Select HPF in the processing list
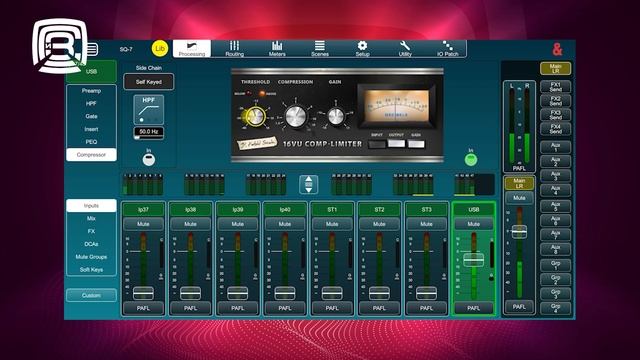Viewport: 640px width, 360px height. tap(91, 104)
